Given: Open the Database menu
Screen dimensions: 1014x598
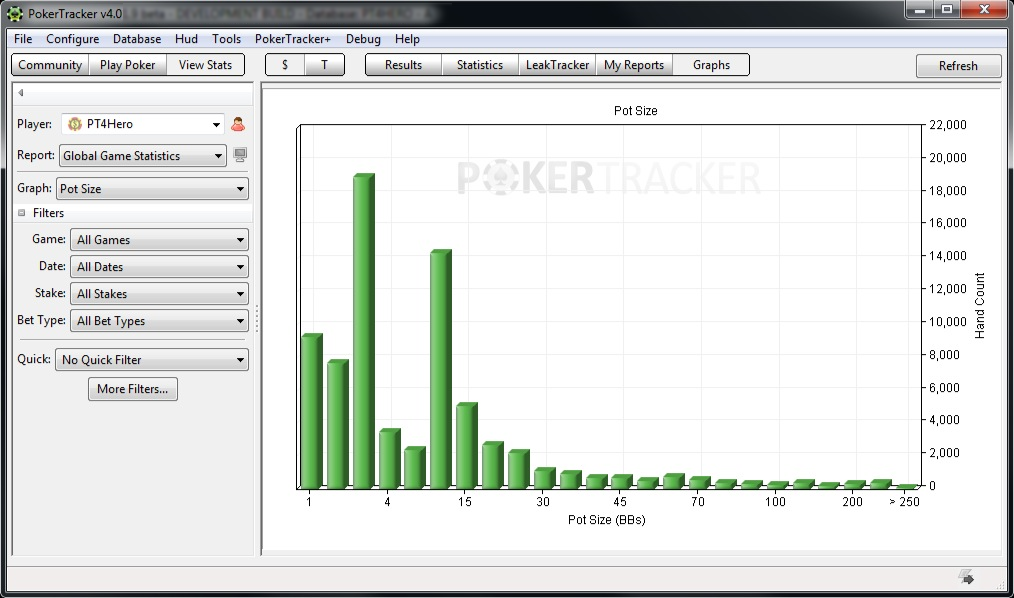Looking at the screenshot, I should 136,39.
